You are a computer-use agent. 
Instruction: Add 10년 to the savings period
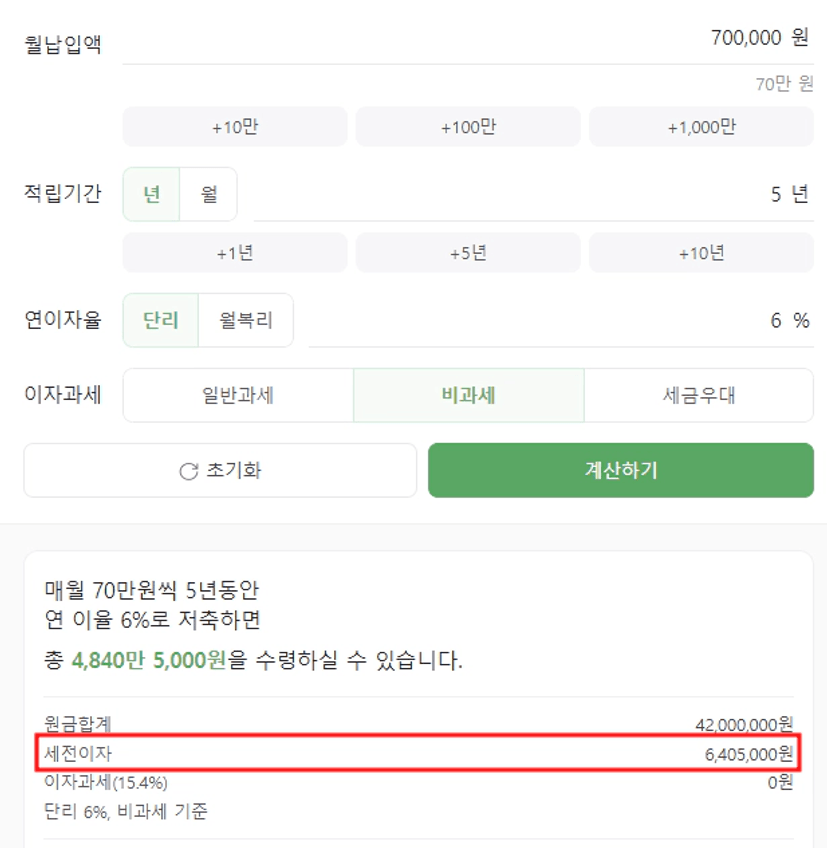pyautogui.click(x=701, y=253)
